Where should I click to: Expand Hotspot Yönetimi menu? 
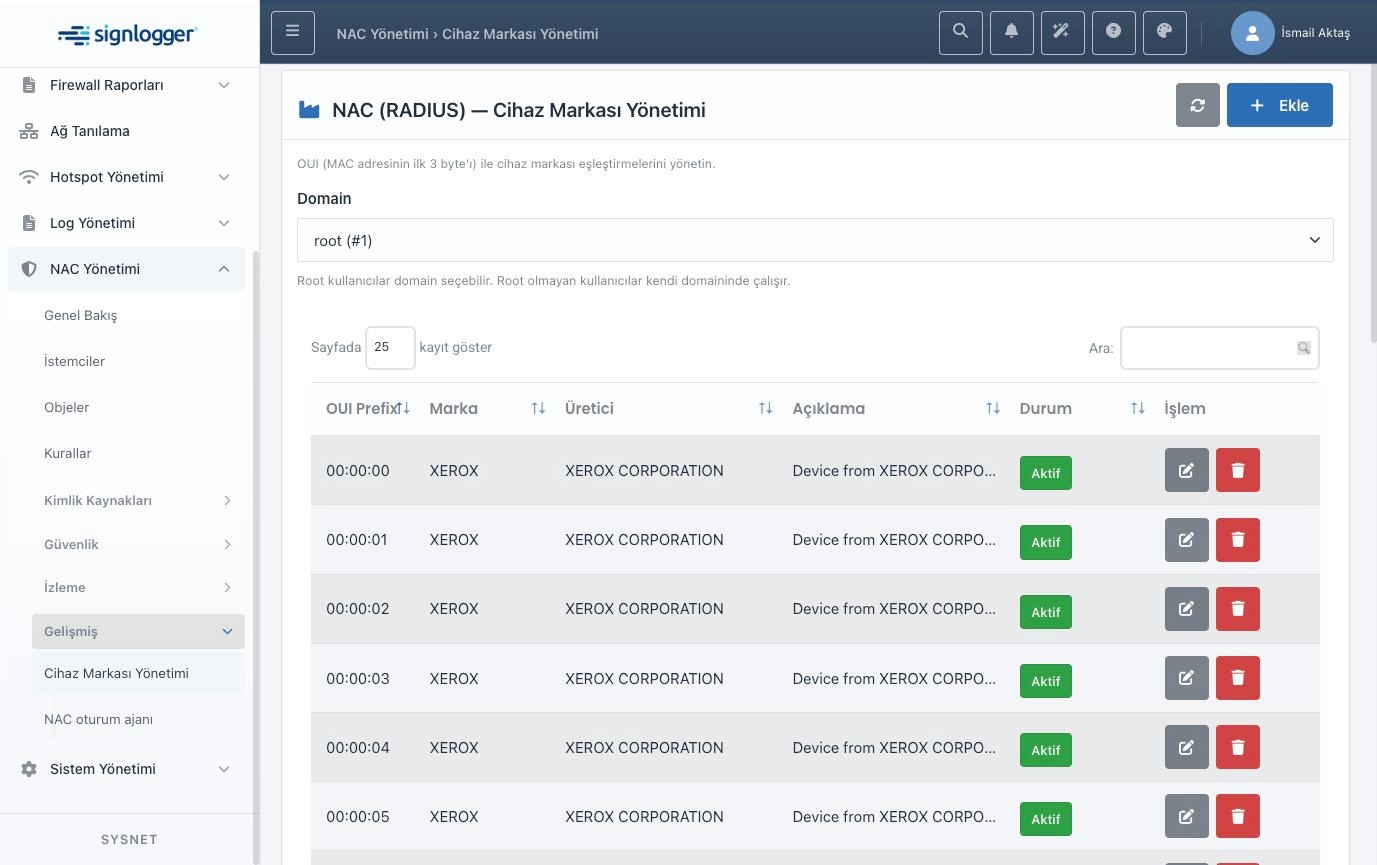pyautogui.click(x=126, y=177)
